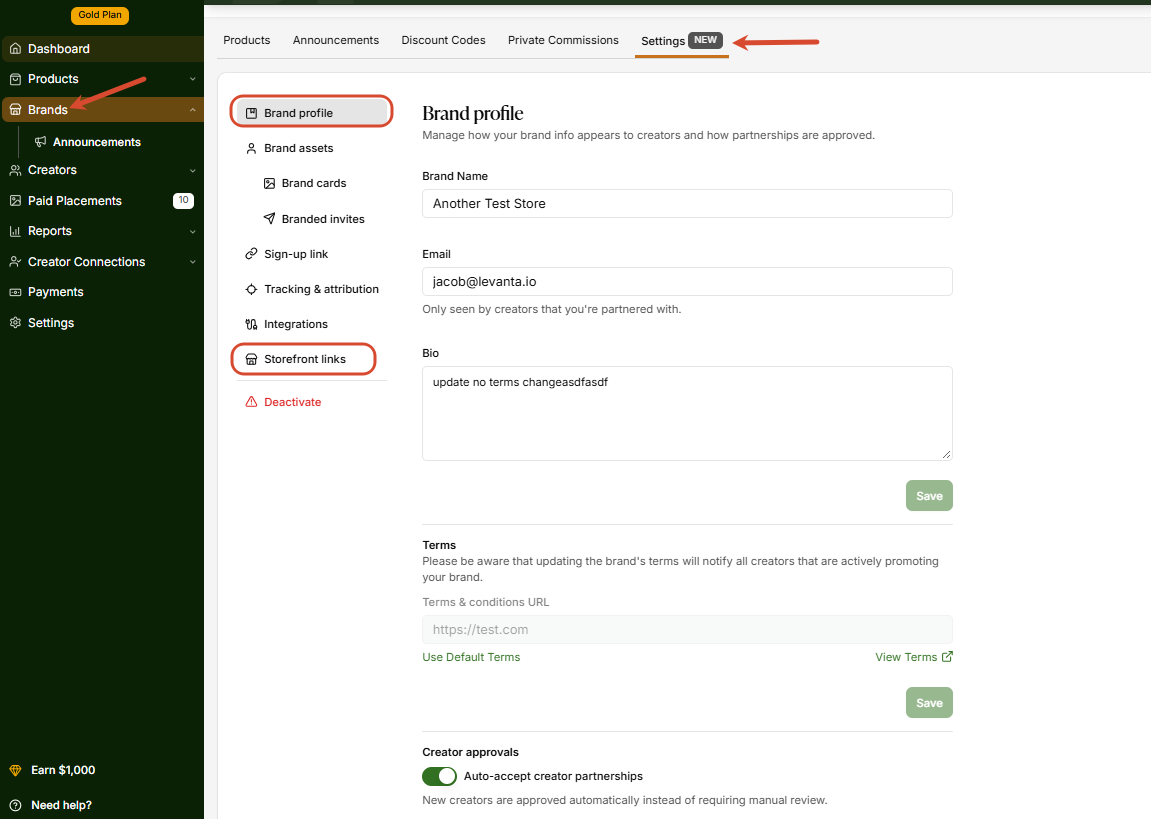Click the Brand Name input field

[x=687, y=203]
